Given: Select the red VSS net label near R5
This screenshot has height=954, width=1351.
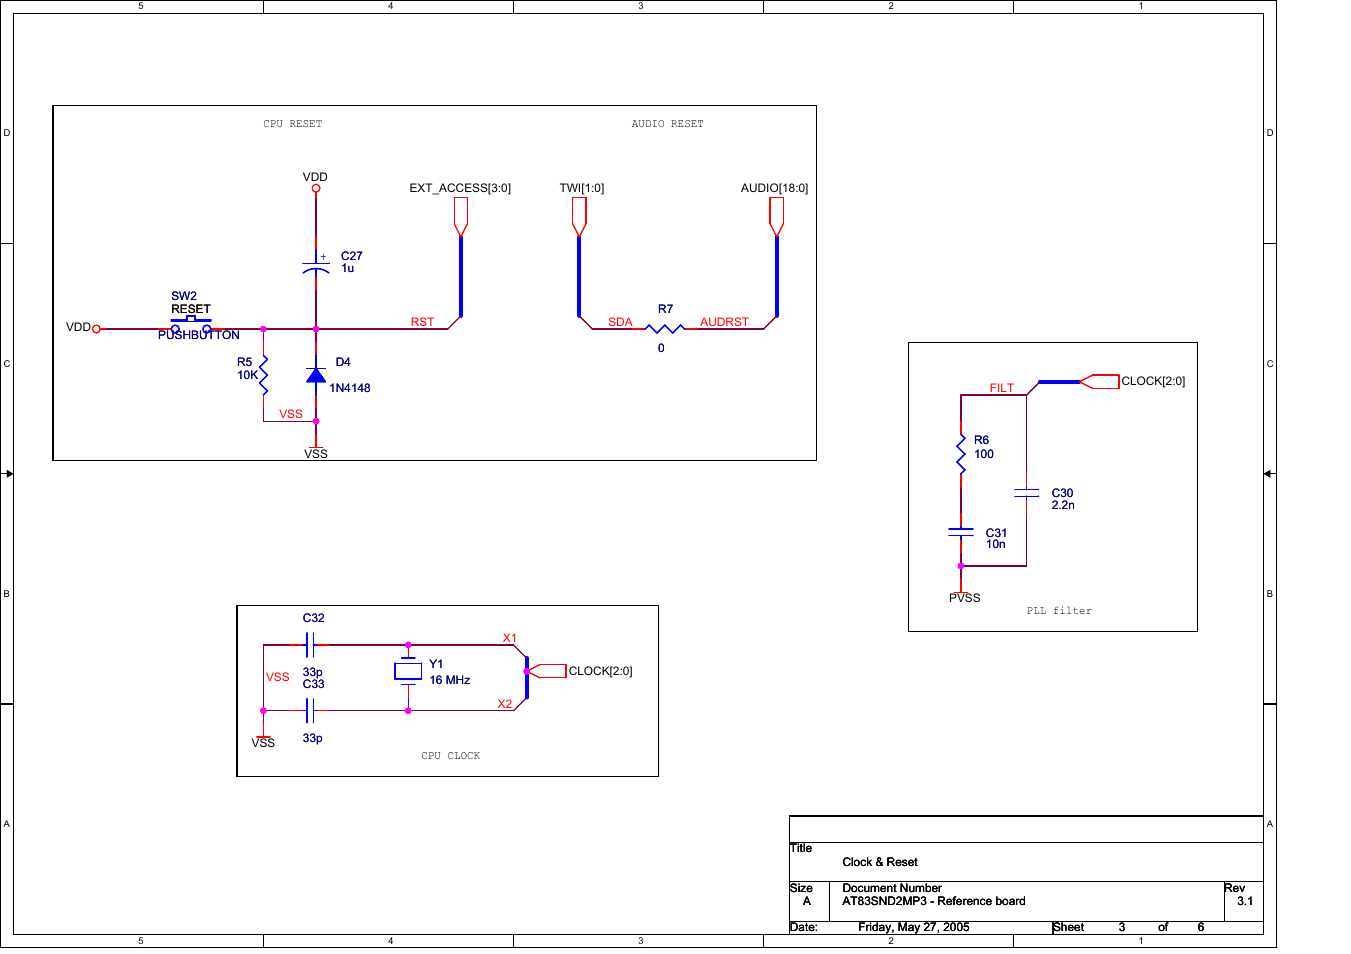Looking at the screenshot, I should pos(291,414).
